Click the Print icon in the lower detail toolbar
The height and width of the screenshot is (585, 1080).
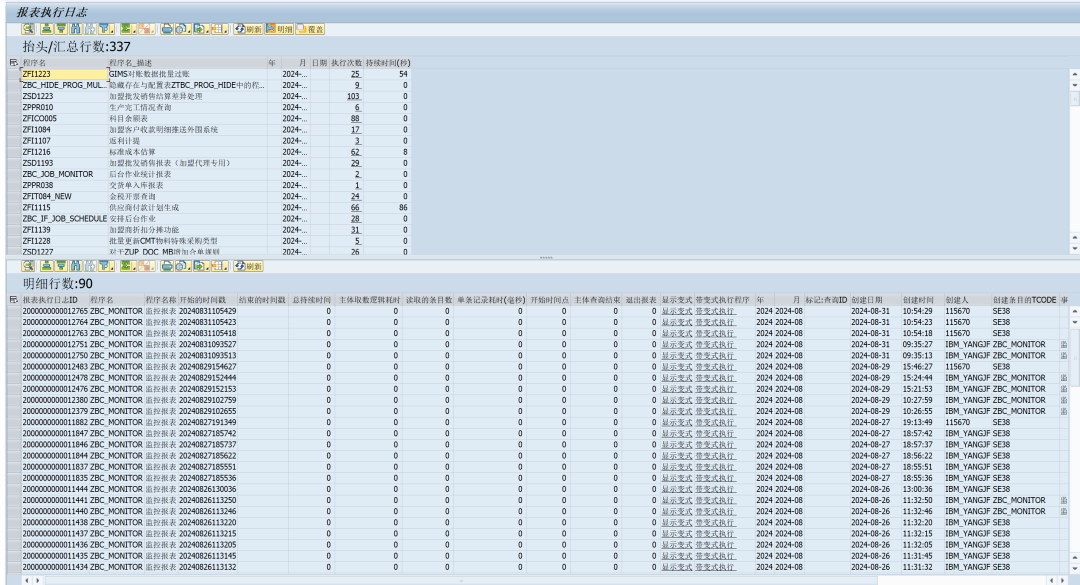click(x=167, y=266)
